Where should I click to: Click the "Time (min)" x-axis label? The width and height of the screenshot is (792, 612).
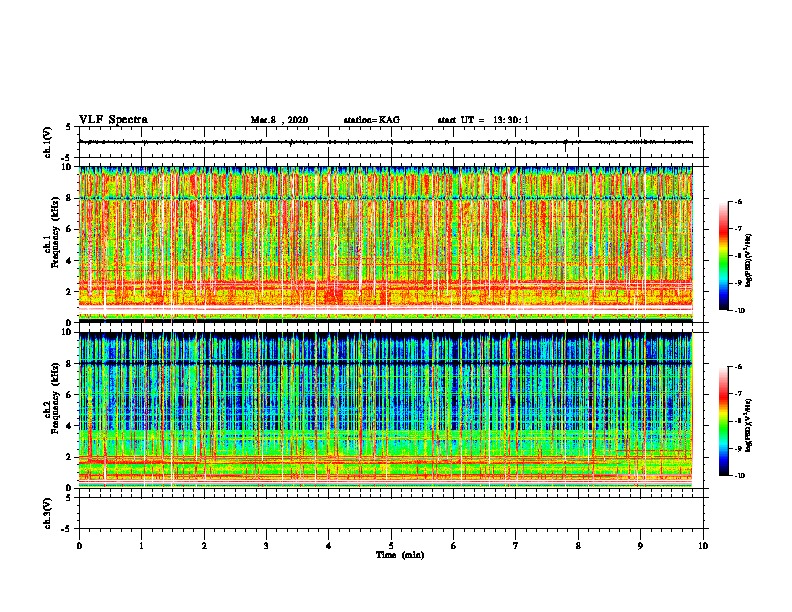(400, 555)
